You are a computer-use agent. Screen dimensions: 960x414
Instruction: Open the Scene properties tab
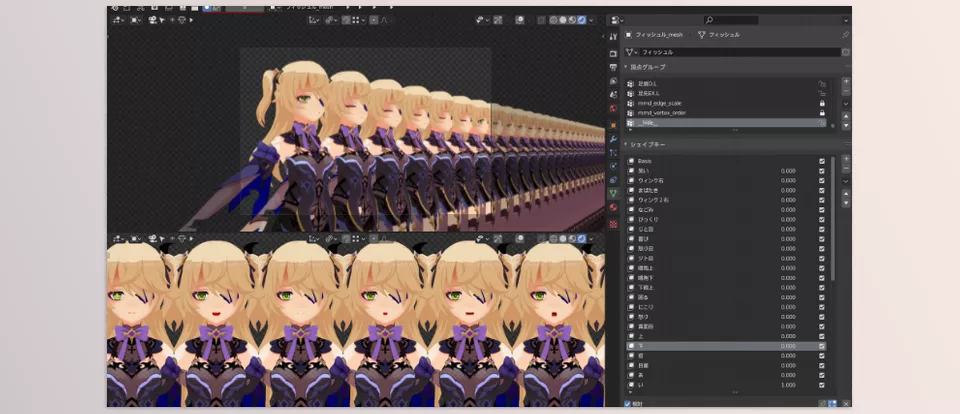(613, 95)
